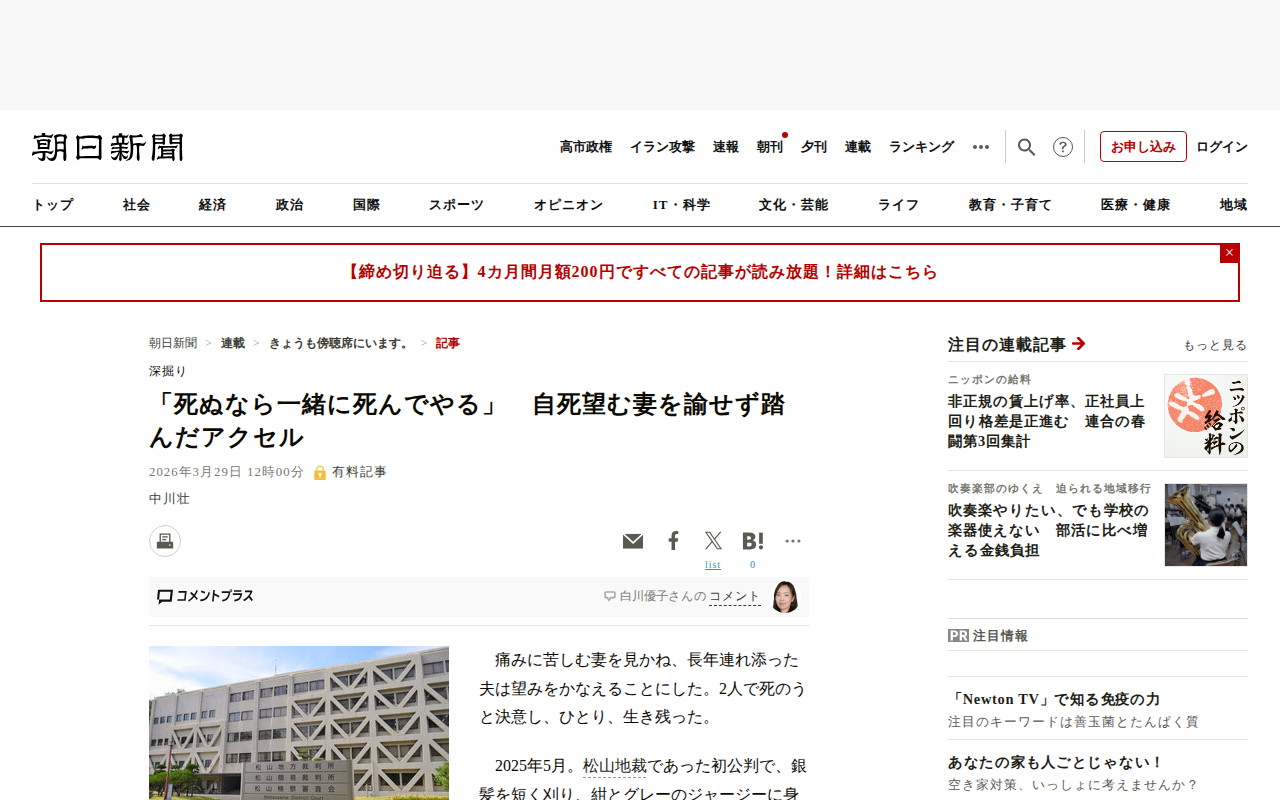Click the article date 2026年3月29日 12時00分
1280x800 pixels.
(226, 472)
